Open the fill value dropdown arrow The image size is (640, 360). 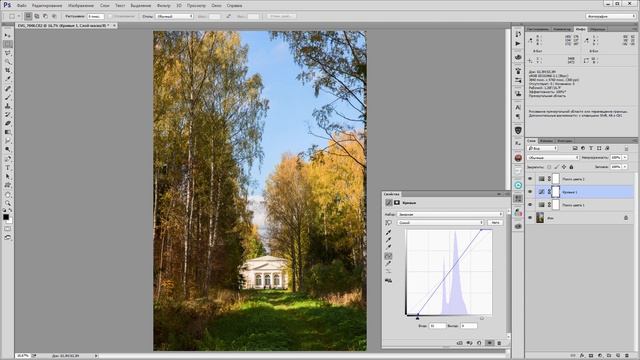(625, 167)
